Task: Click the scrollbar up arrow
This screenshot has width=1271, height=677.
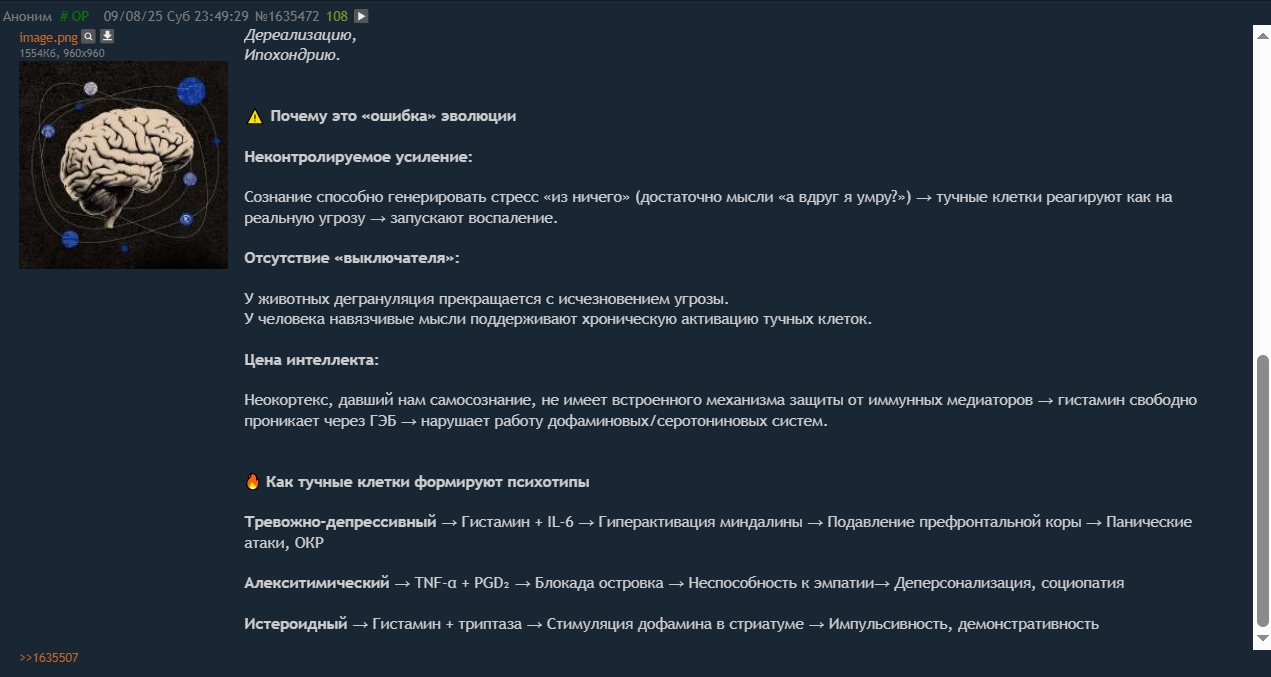Action: point(1262,33)
